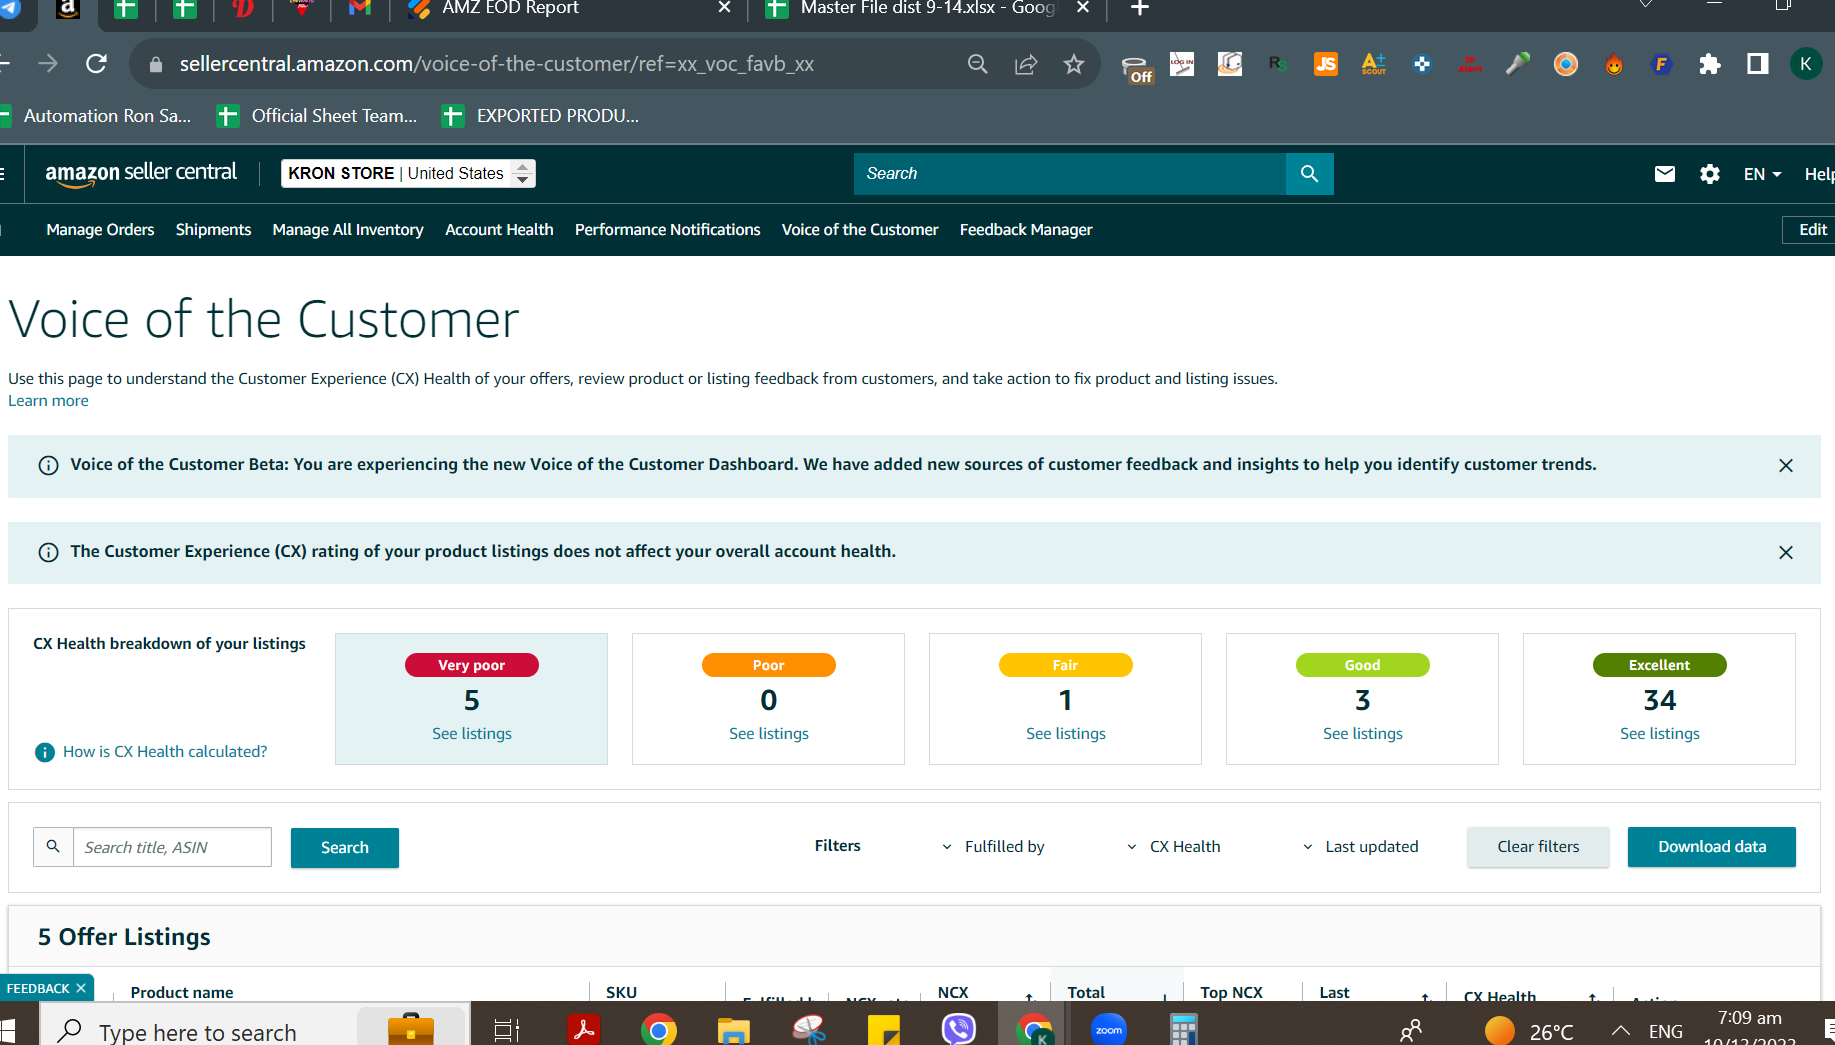This screenshot has height=1045, width=1835.
Task: See listings with Very poor CX Health
Action: [x=472, y=734]
